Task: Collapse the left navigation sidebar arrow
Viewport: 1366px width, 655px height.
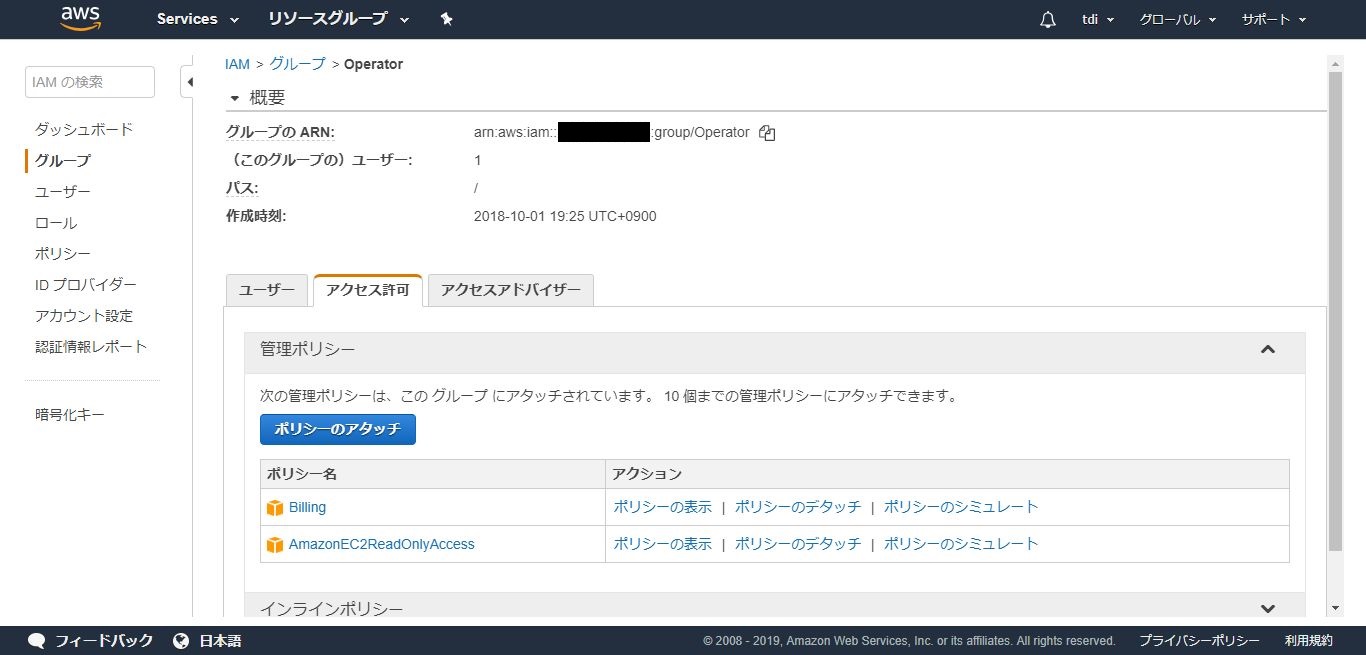Action: coord(187,82)
